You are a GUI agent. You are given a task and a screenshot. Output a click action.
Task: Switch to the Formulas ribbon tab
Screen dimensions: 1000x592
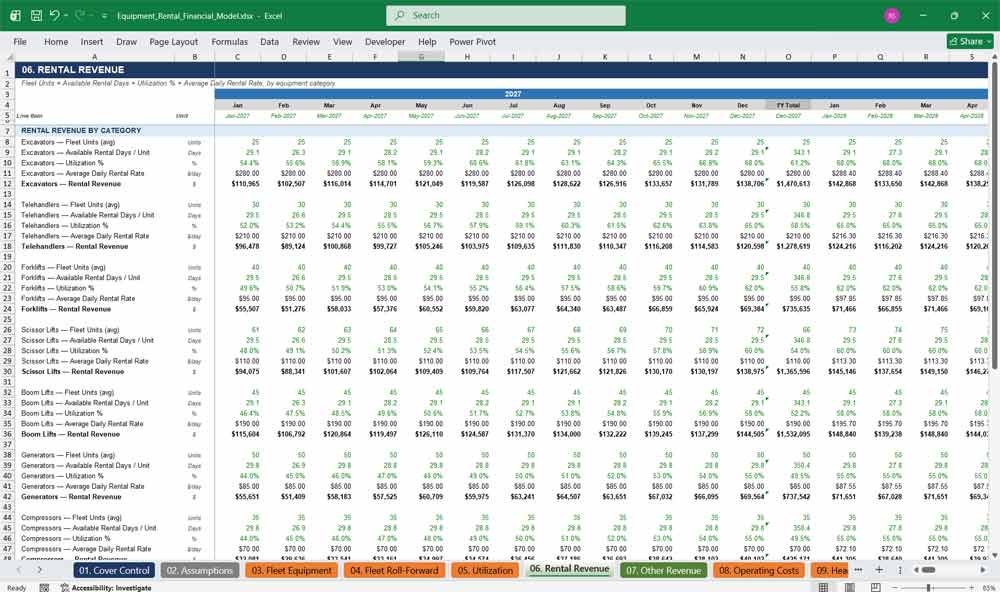pos(230,41)
